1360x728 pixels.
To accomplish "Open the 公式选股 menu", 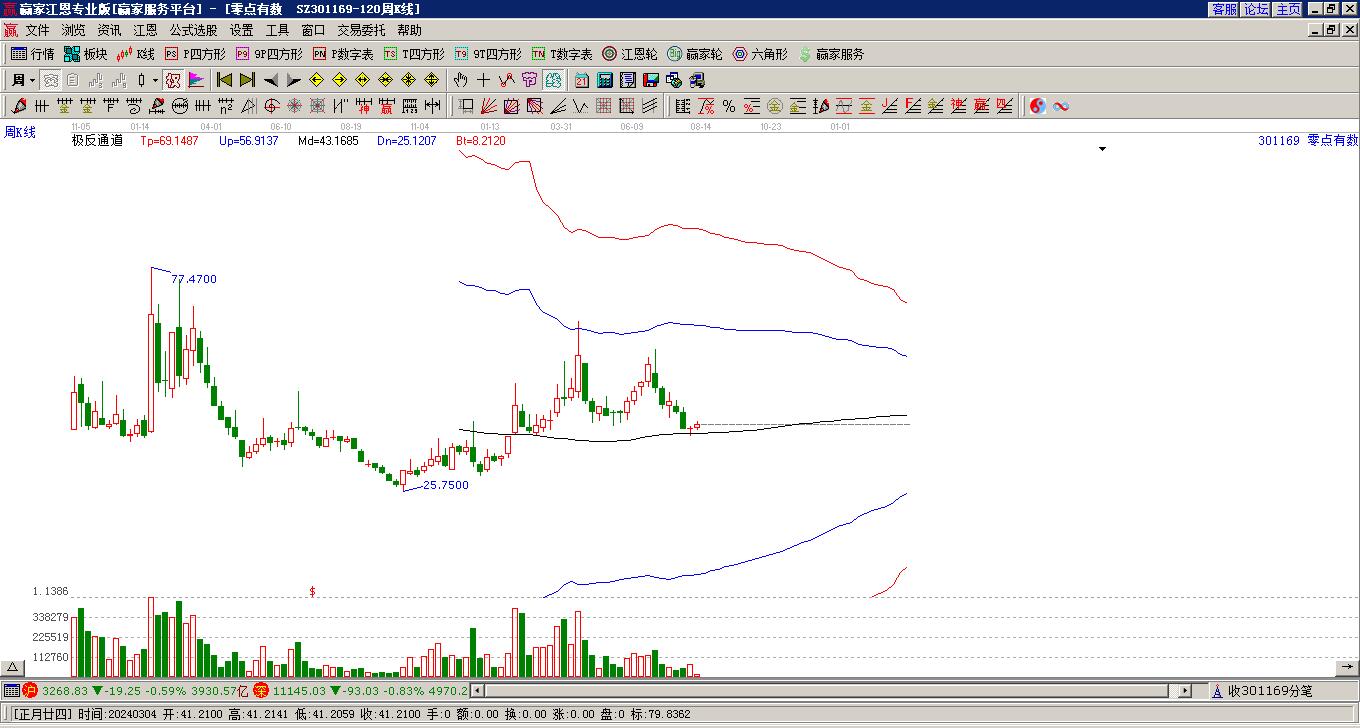I will pos(193,30).
